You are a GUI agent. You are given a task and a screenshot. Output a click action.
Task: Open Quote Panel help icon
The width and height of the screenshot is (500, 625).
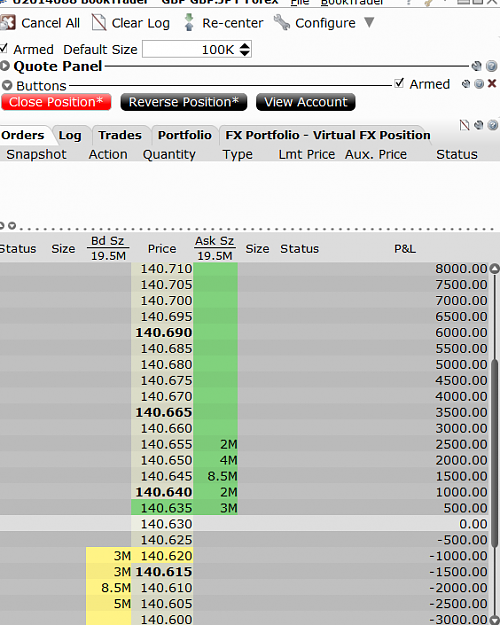(x=492, y=66)
